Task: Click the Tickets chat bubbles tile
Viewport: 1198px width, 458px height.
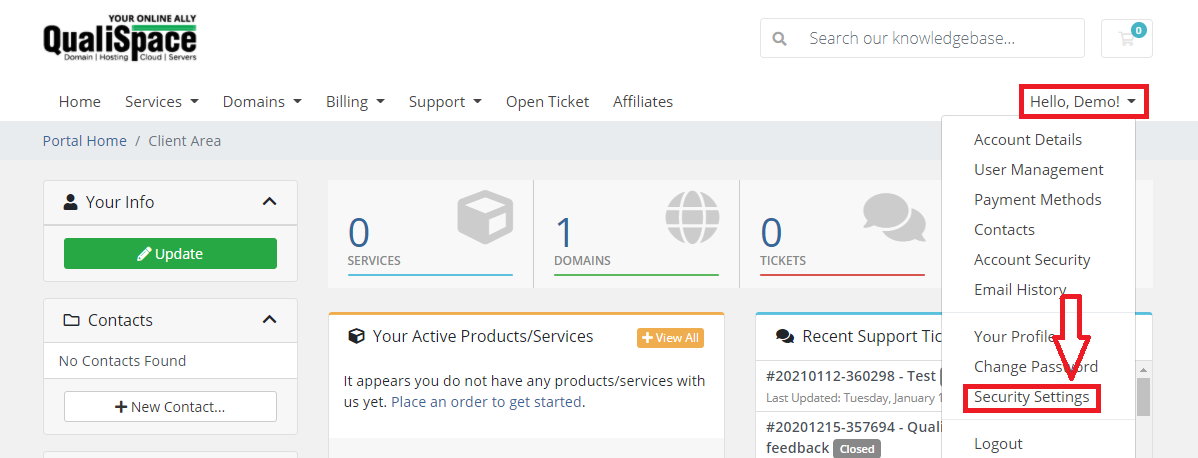Action: [x=842, y=233]
